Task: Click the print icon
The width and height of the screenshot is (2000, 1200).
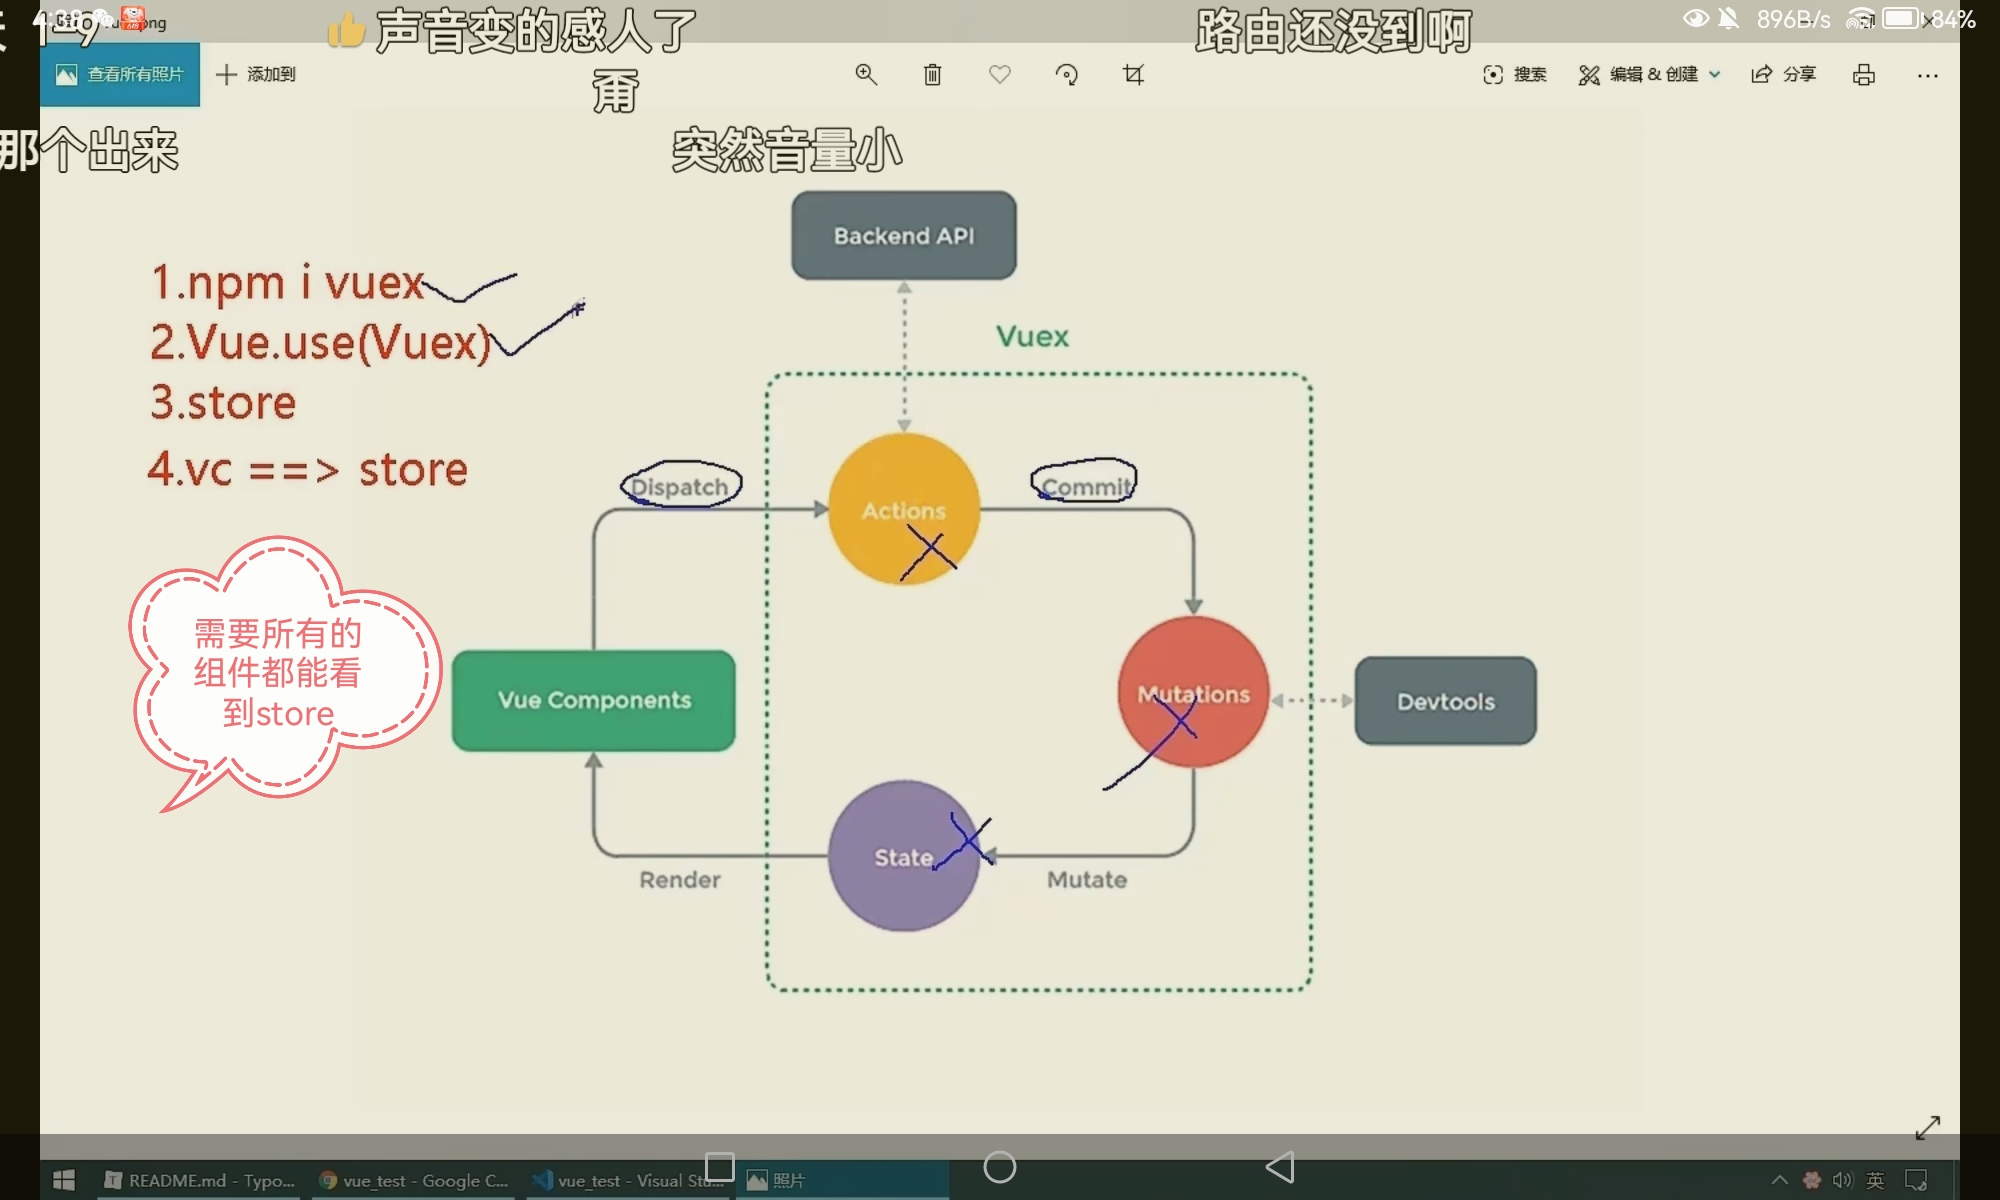Action: coord(1863,74)
